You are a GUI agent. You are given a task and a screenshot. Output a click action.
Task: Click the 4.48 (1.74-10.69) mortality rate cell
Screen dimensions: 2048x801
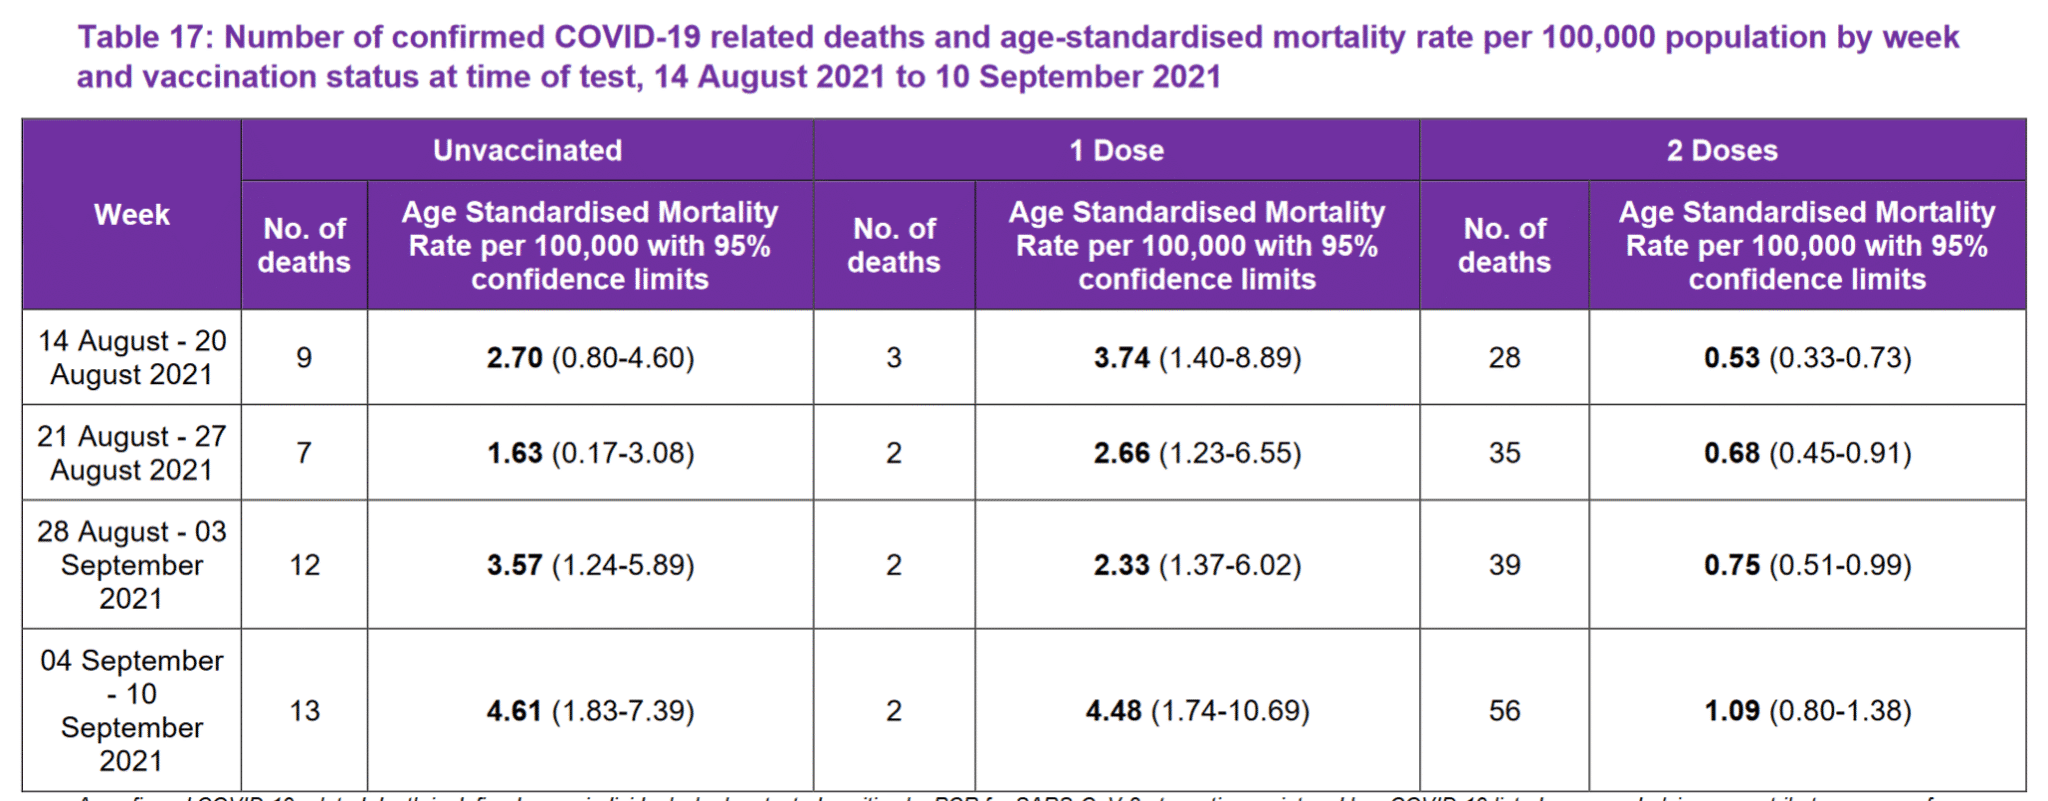click(1197, 711)
